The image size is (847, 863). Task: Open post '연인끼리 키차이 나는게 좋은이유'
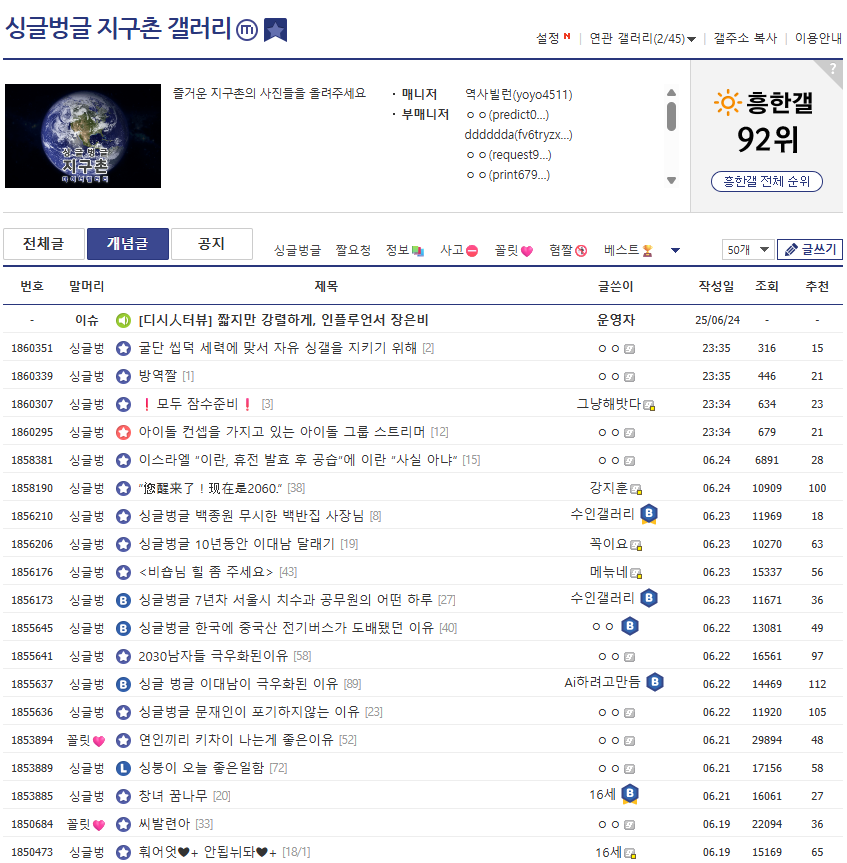tap(236, 740)
